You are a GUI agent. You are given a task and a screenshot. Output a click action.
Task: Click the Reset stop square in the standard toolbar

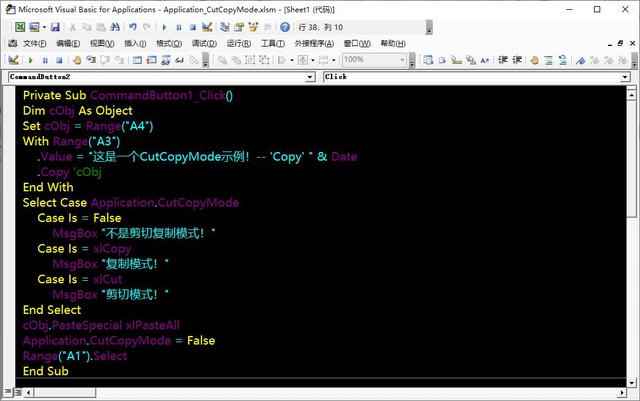(193, 27)
